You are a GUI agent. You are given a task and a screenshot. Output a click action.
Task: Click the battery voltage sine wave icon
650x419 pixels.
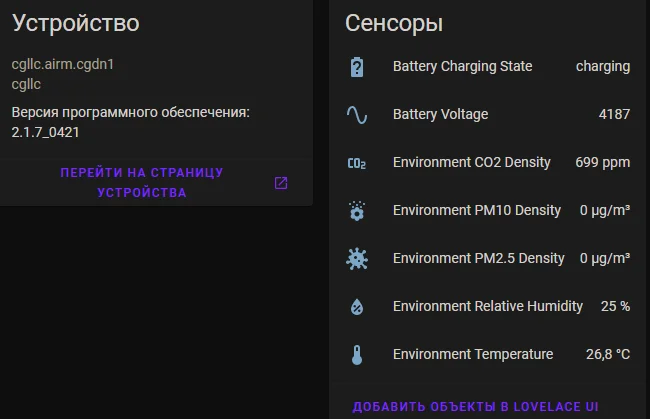pyautogui.click(x=357, y=115)
